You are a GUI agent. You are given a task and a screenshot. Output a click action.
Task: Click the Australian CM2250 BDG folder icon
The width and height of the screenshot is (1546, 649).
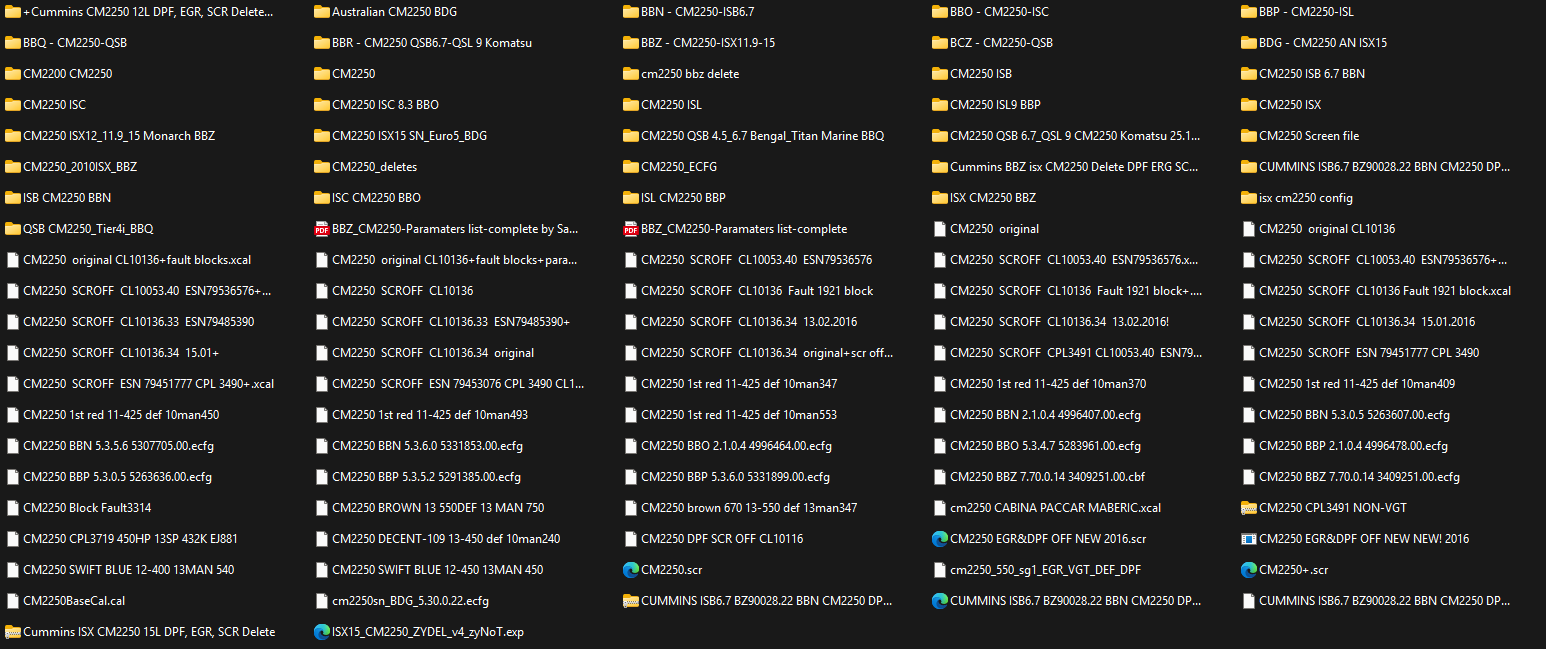(x=322, y=12)
